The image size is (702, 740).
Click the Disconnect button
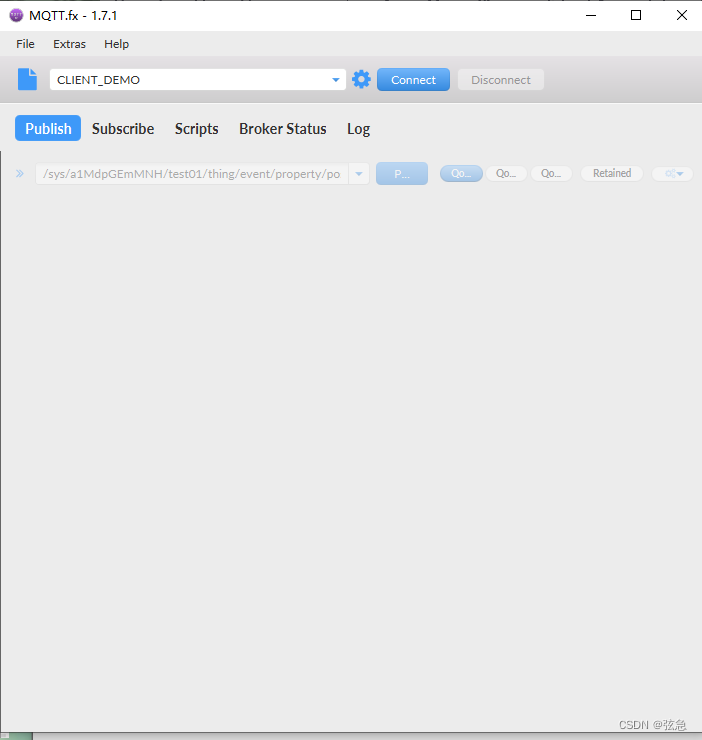click(501, 80)
